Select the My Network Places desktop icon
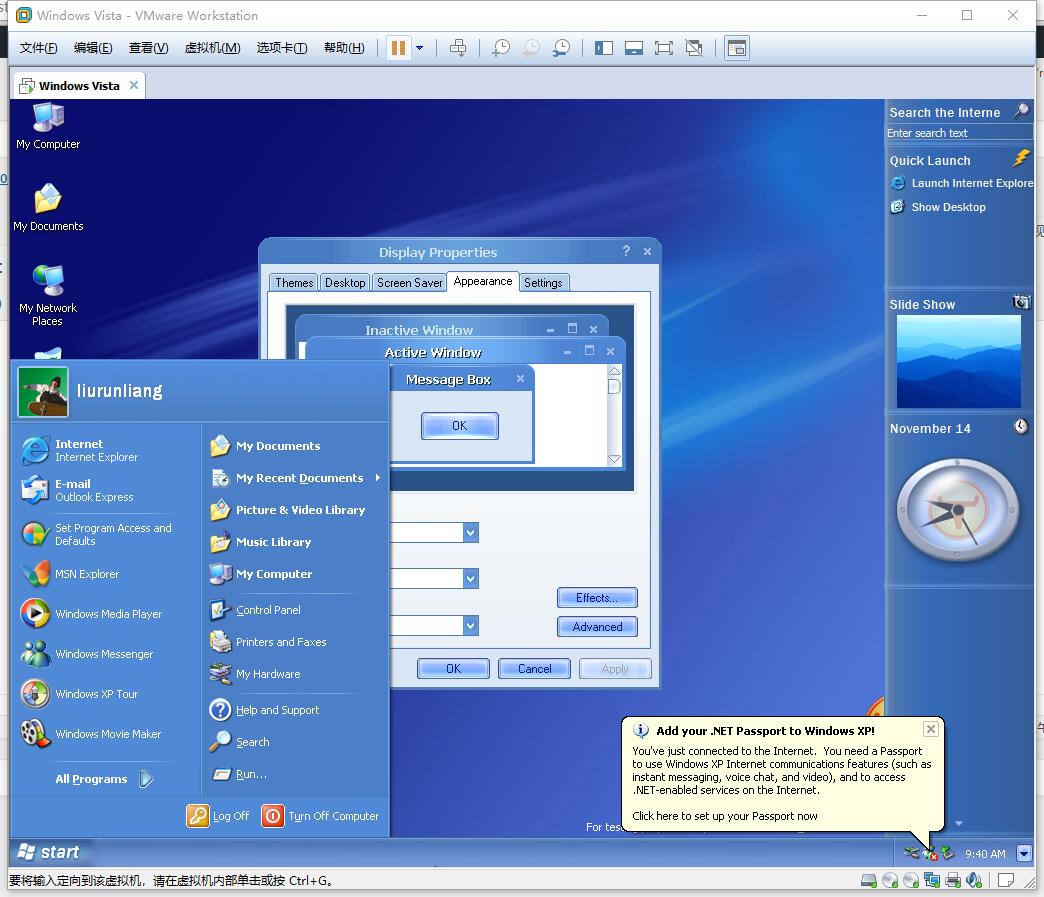This screenshot has width=1044, height=897. click(48, 295)
